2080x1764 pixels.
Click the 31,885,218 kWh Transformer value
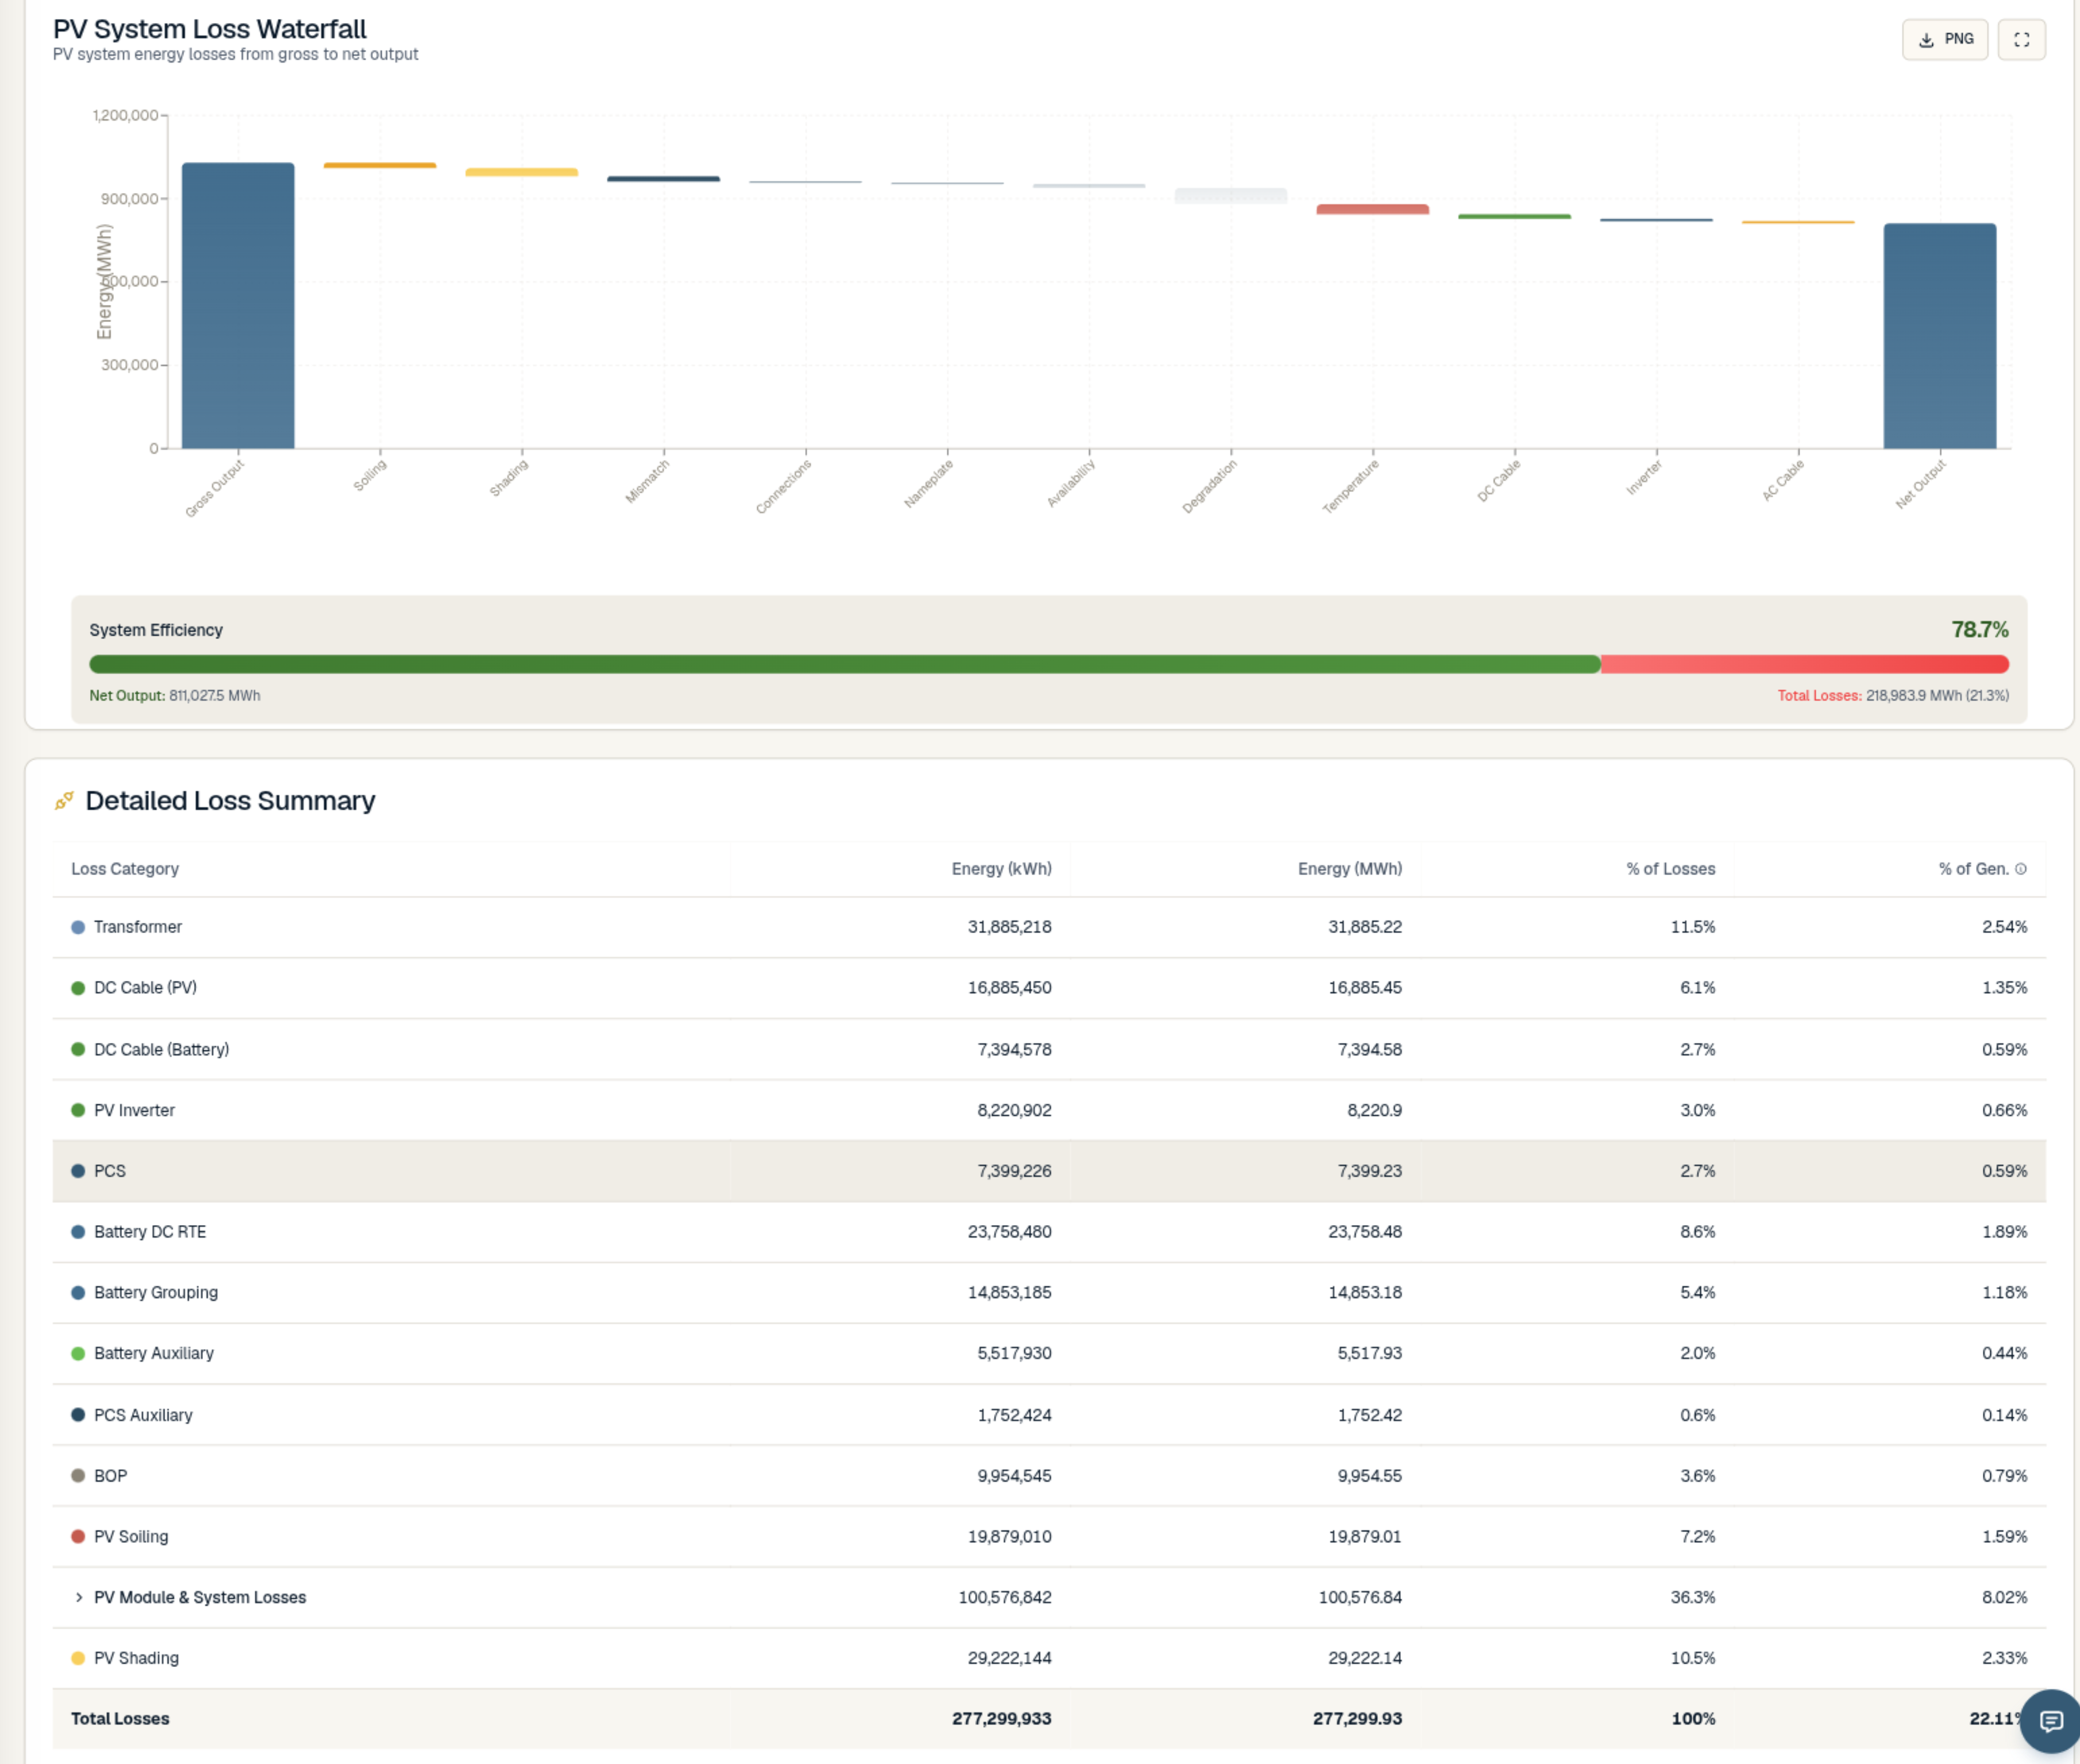tap(1009, 927)
